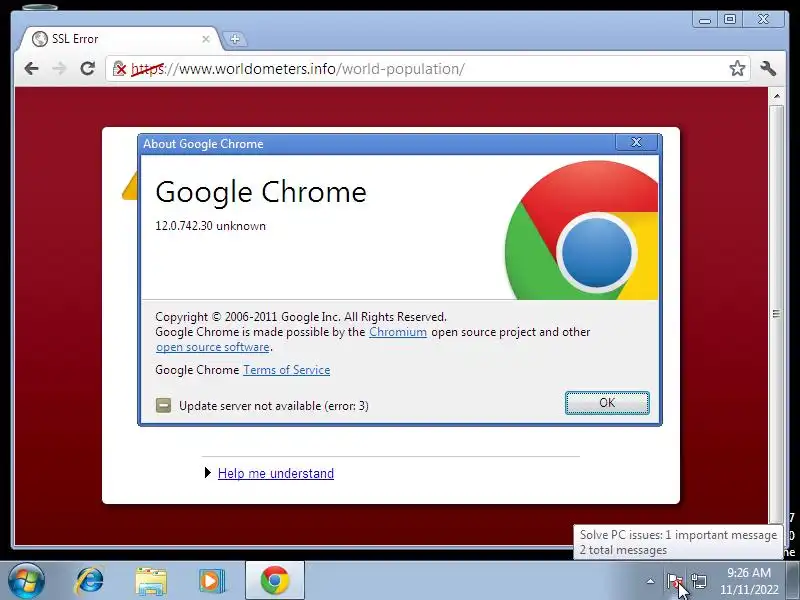Click the browser forward arrow
The width and height of the screenshot is (800, 600).
coord(60,68)
